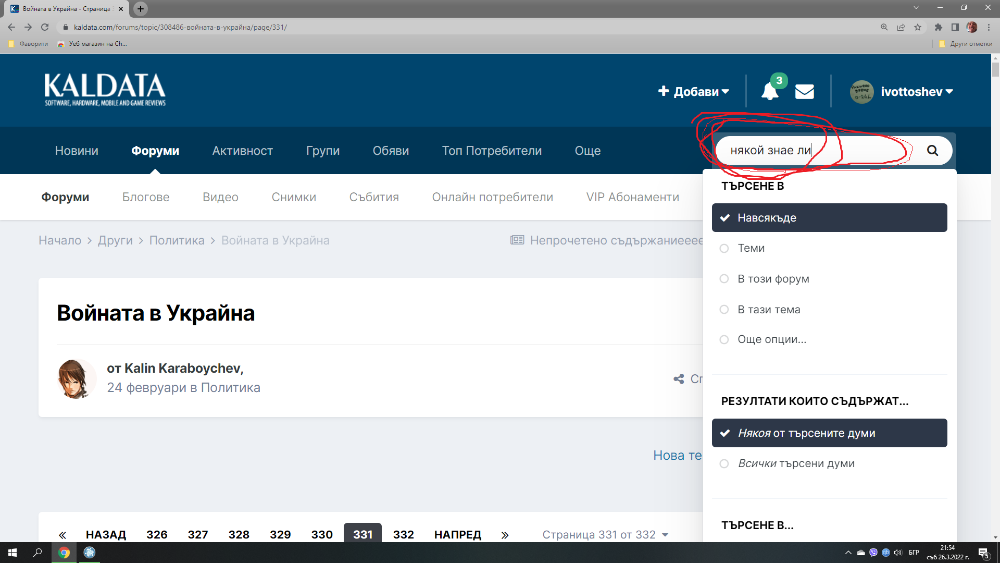Click the НАЗАД pagination button
Image resolution: width=1000 pixels, height=563 pixels.
coord(106,534)
